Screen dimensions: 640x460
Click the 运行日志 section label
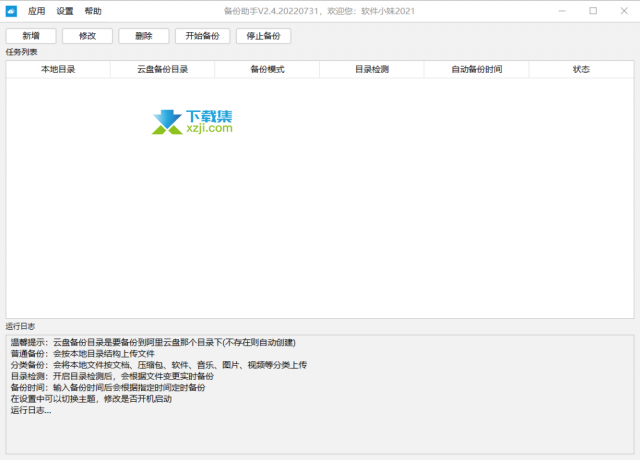[20, 326]
